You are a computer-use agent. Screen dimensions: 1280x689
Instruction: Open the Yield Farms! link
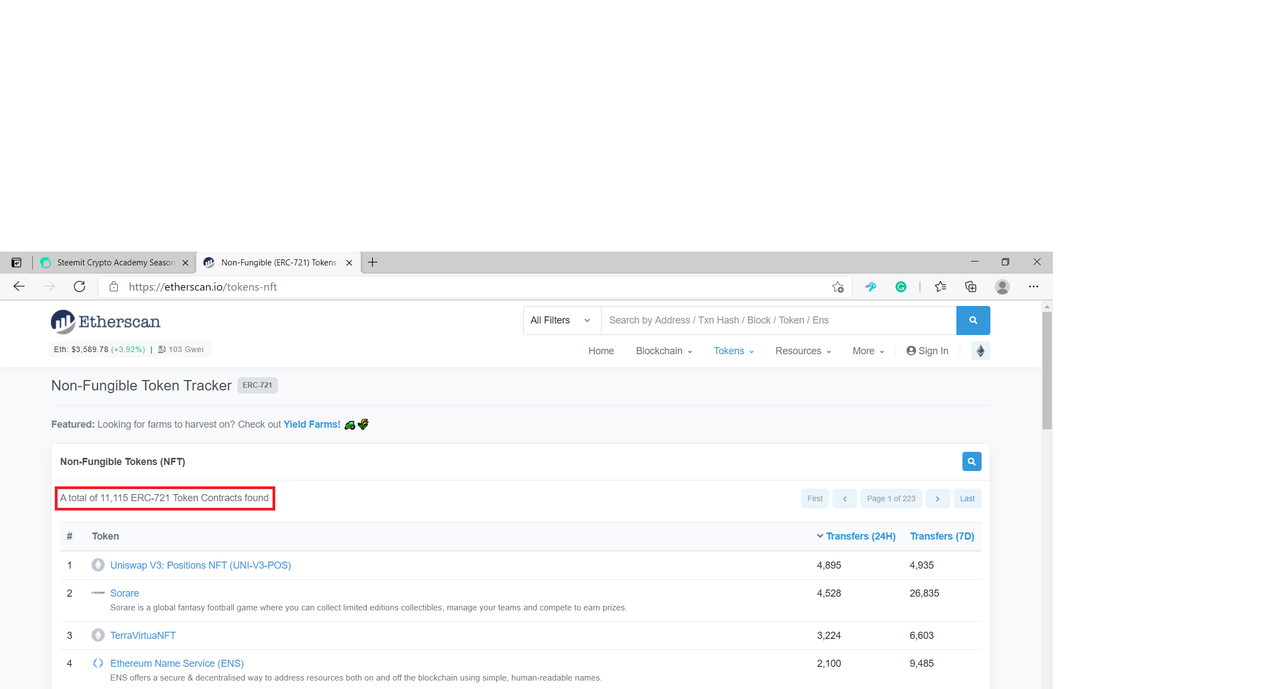pyautogui.click(x=312, y=424)
